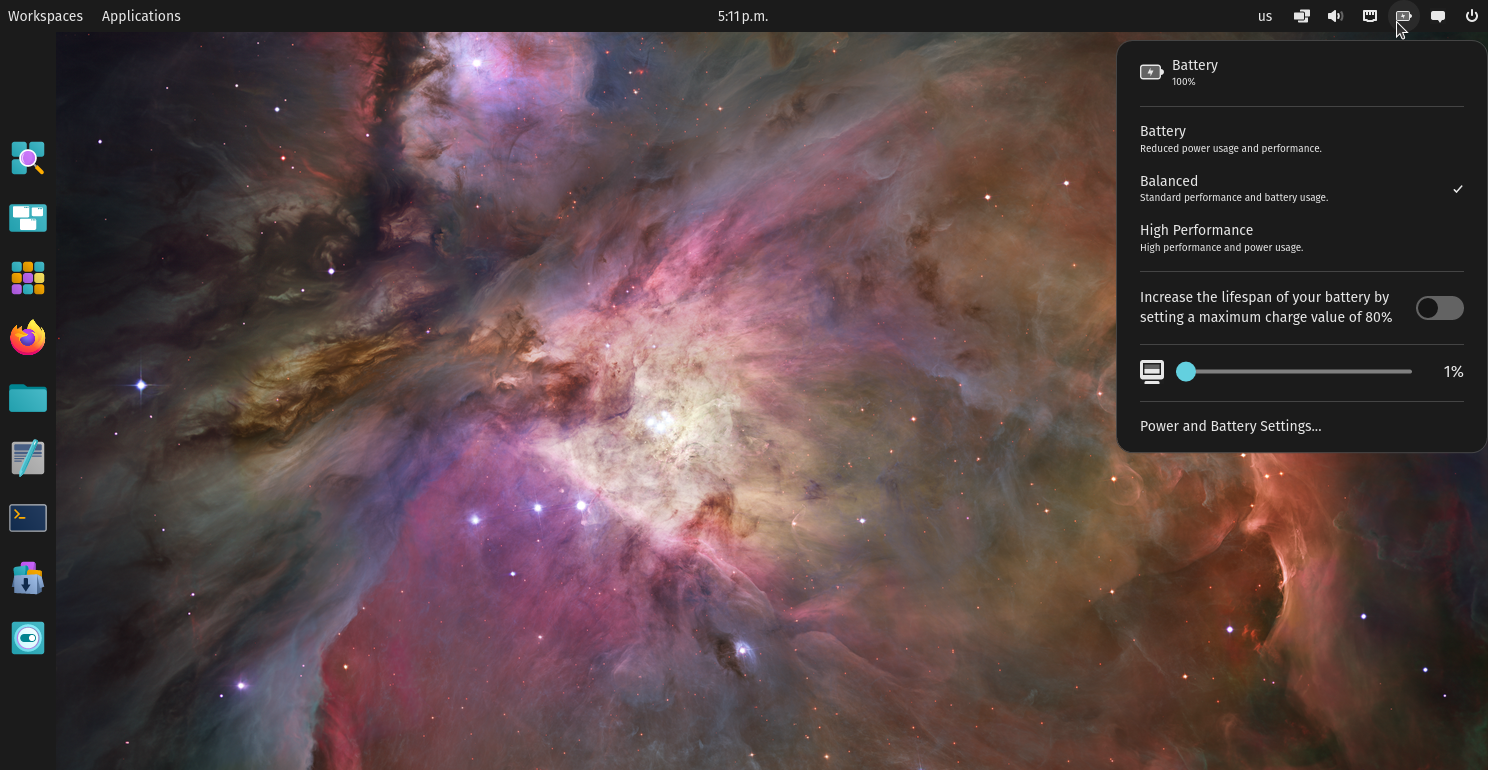Open the Files folder icon
This screenshot has width=1488, height=770.
pyautogui.click(x=28, y=398)
